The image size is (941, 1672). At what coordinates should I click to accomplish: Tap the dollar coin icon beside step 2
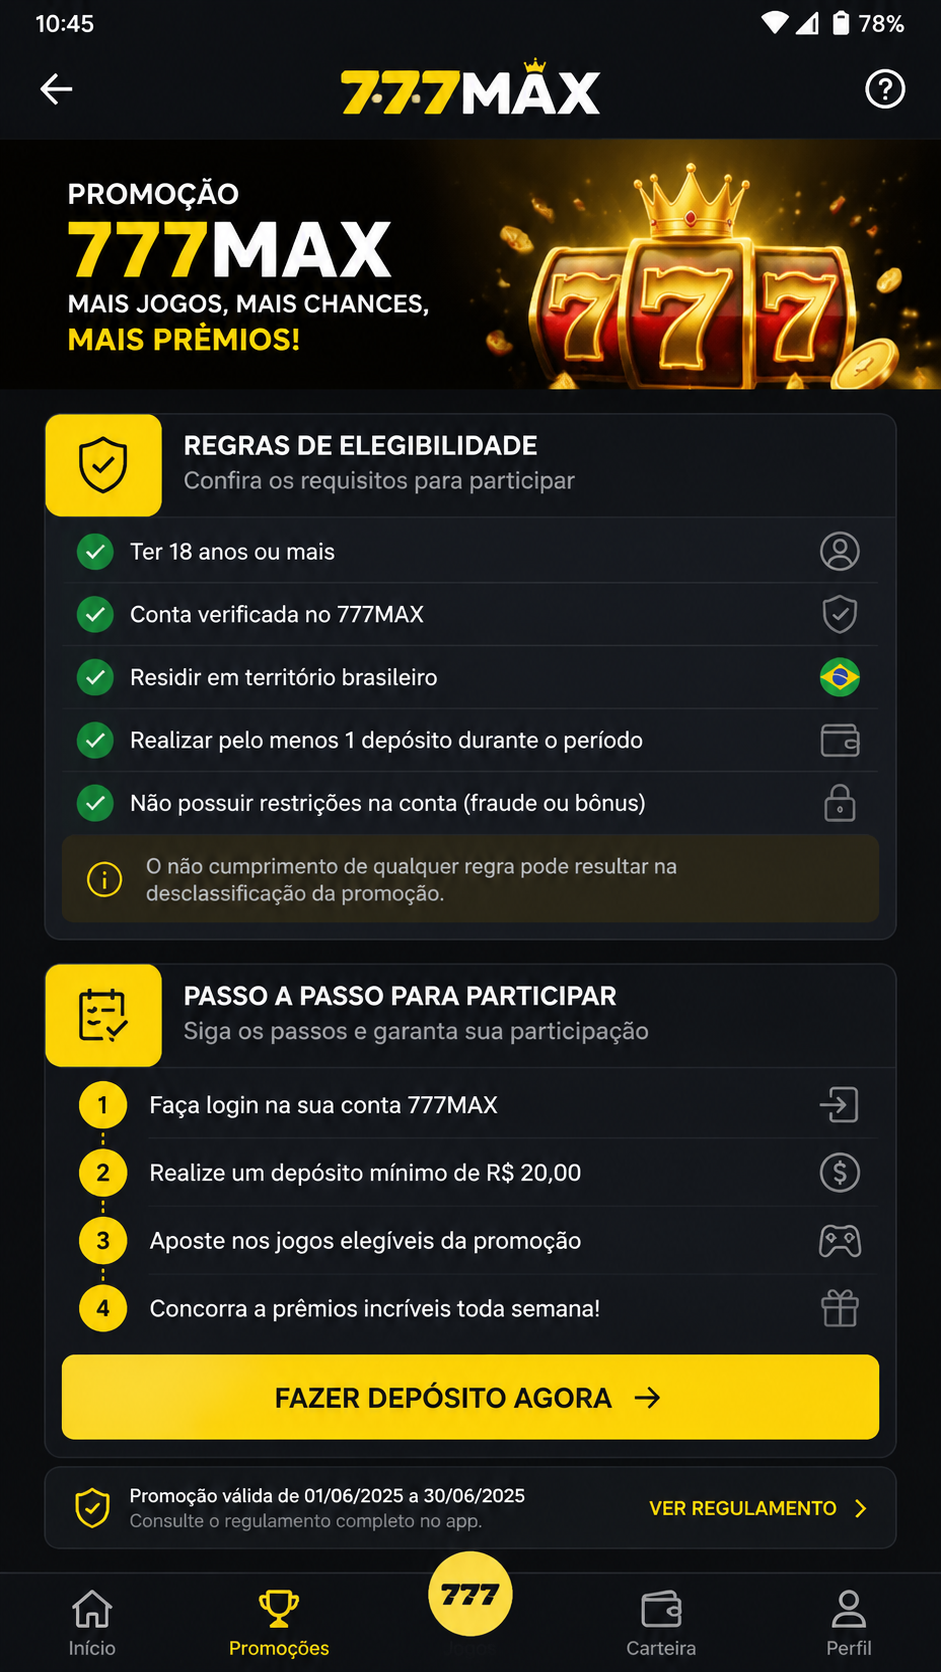point(840,1172)
